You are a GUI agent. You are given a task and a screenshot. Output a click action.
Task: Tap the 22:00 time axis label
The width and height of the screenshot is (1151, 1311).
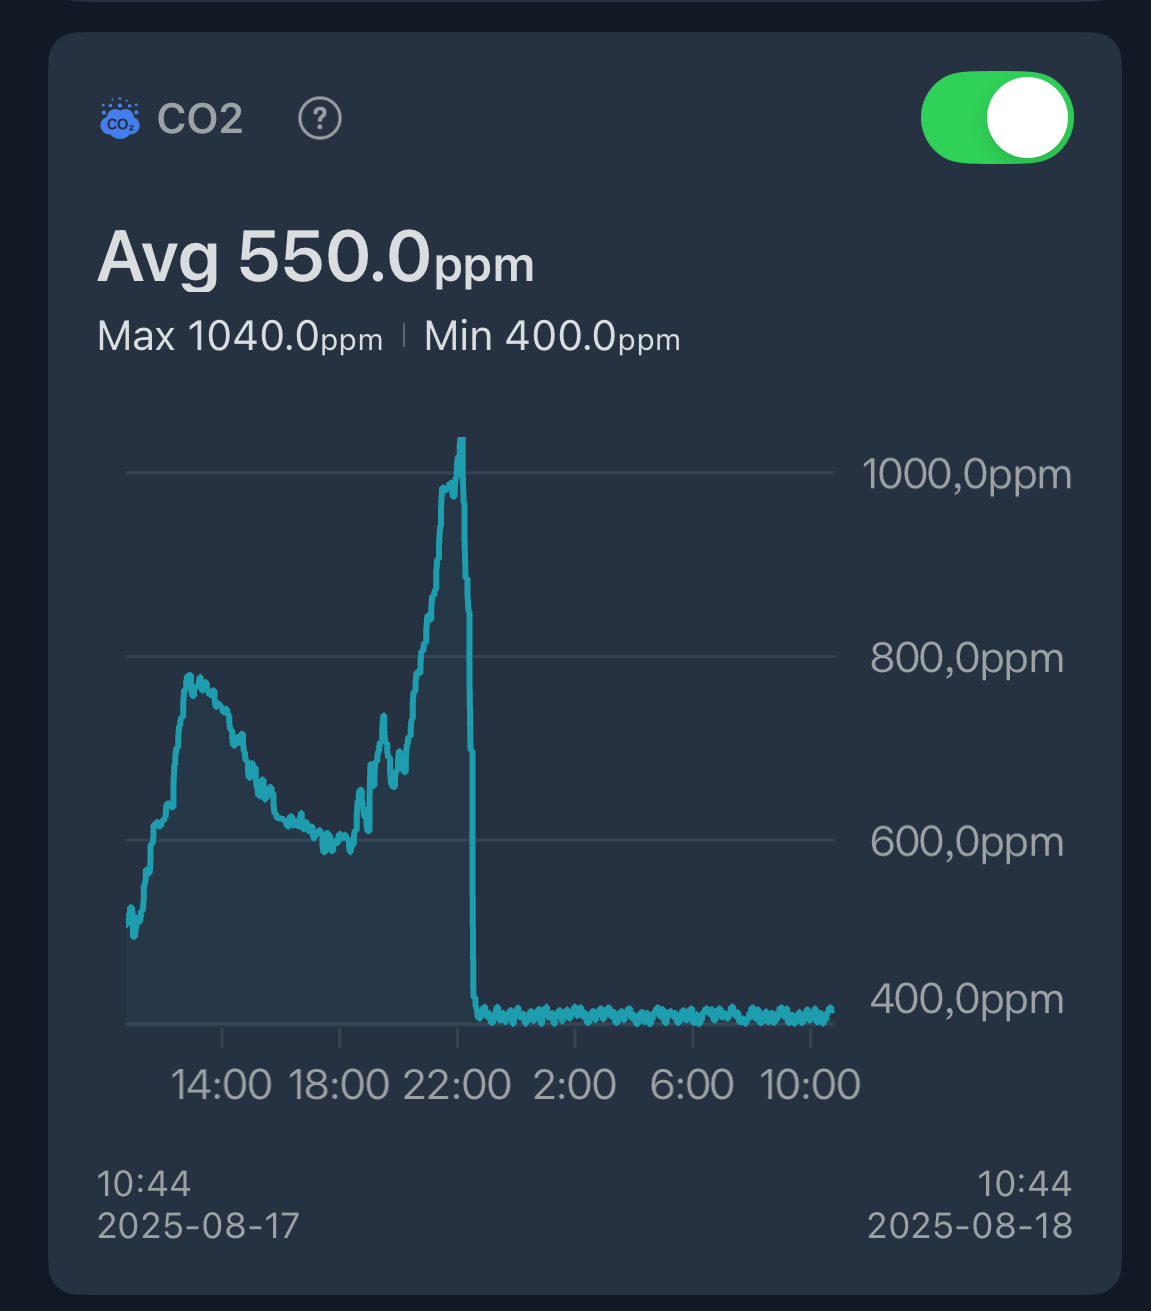click(x=457, y=1085)
